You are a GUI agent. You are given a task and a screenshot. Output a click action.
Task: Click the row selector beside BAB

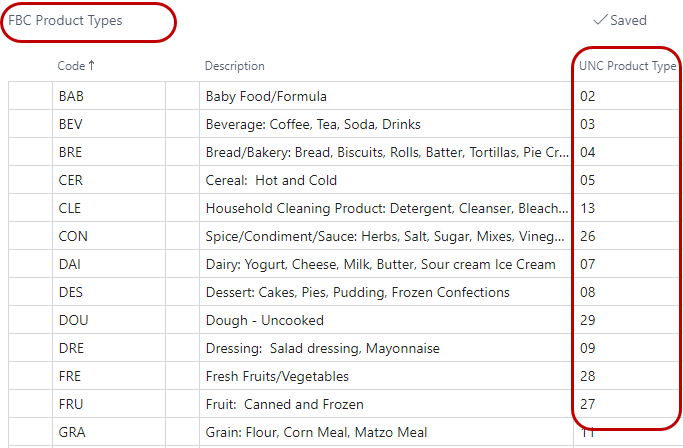click(29, 97)
